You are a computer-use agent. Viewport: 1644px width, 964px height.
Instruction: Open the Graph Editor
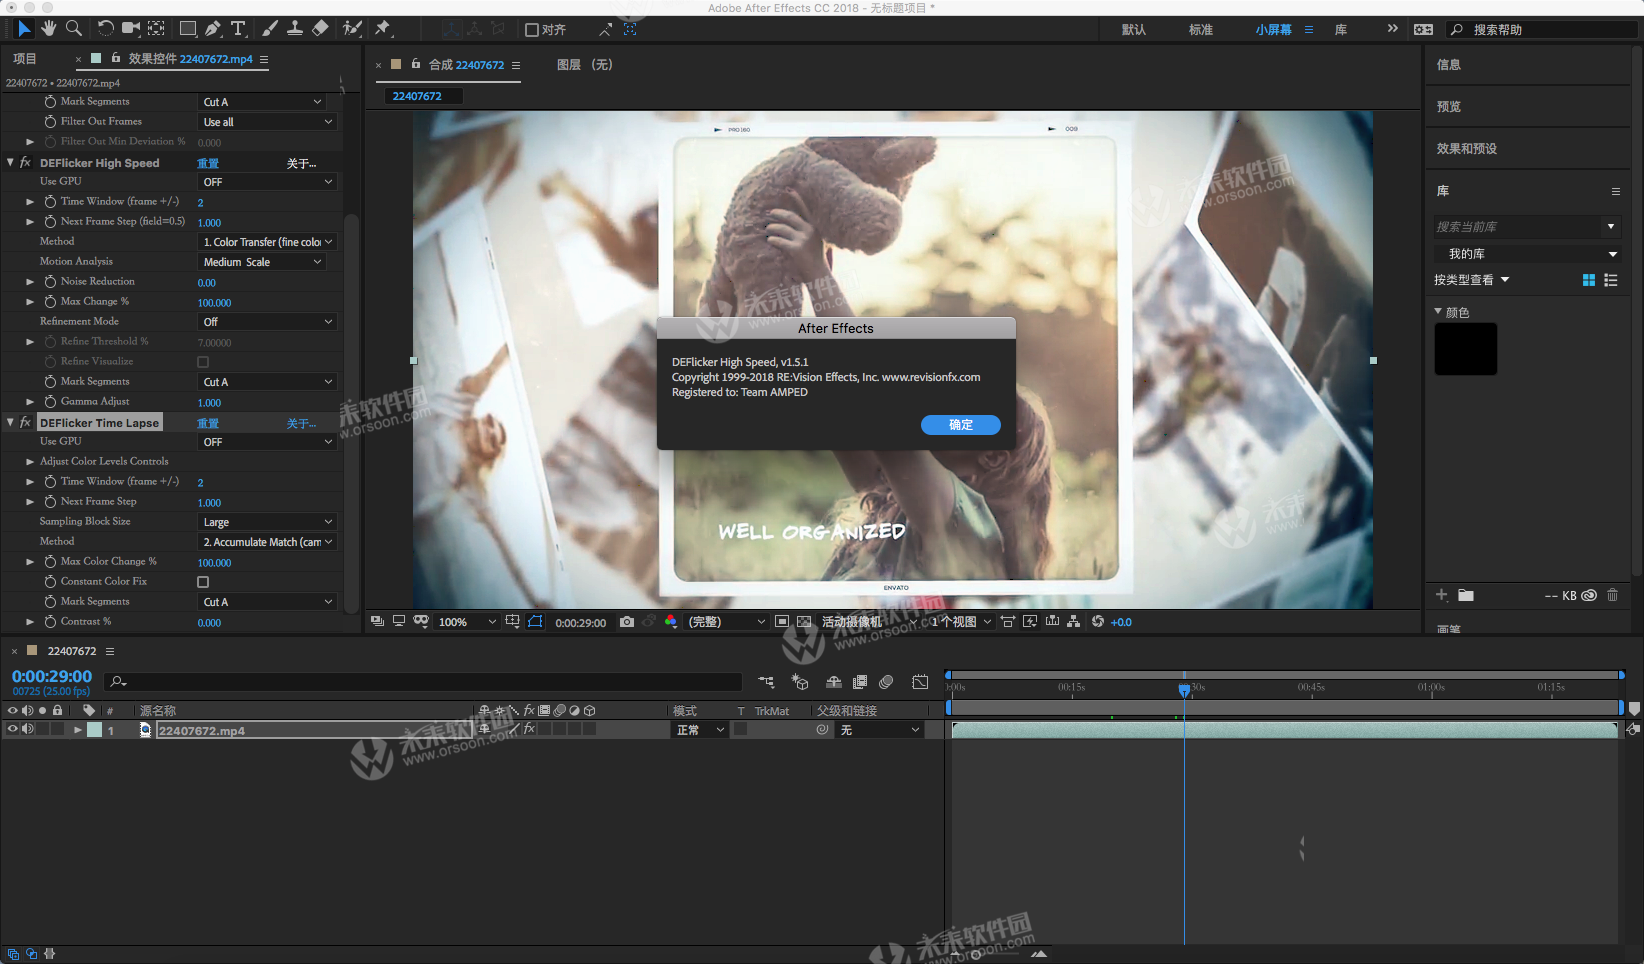click(x=920, y=682)
